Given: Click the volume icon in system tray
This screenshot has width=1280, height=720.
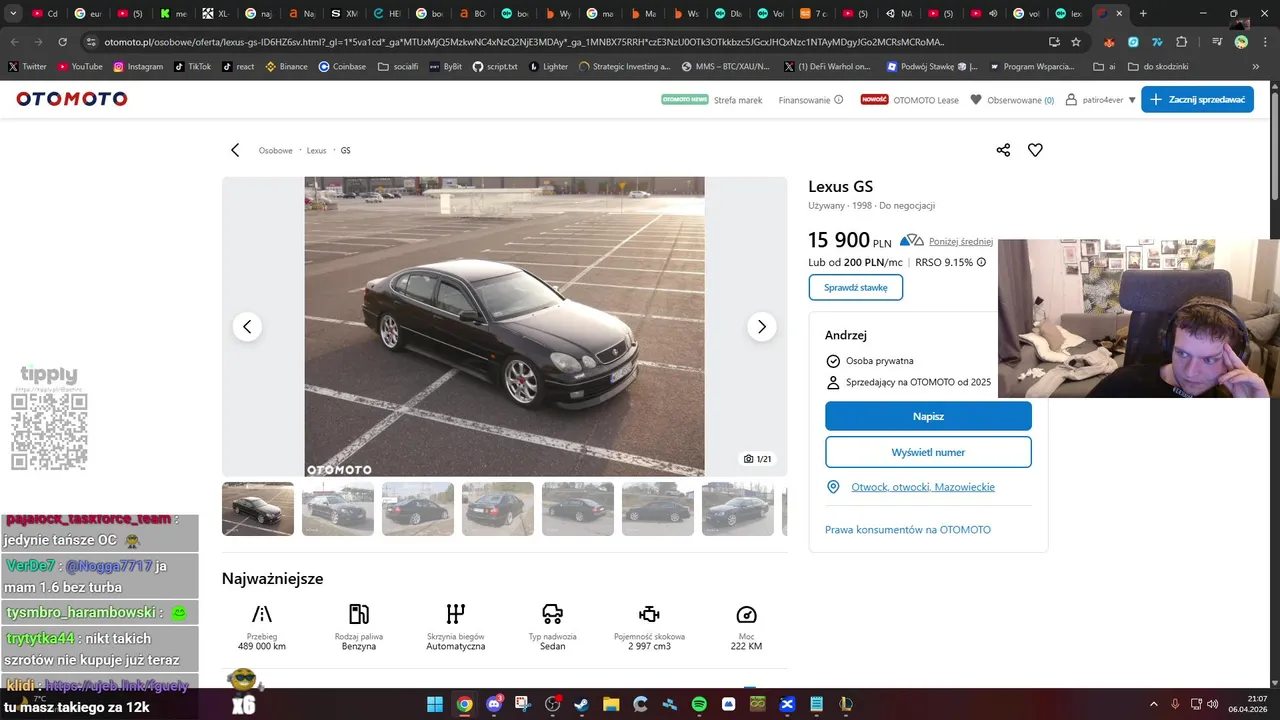Looking at the screenshot, I should tap(1212, 704).
